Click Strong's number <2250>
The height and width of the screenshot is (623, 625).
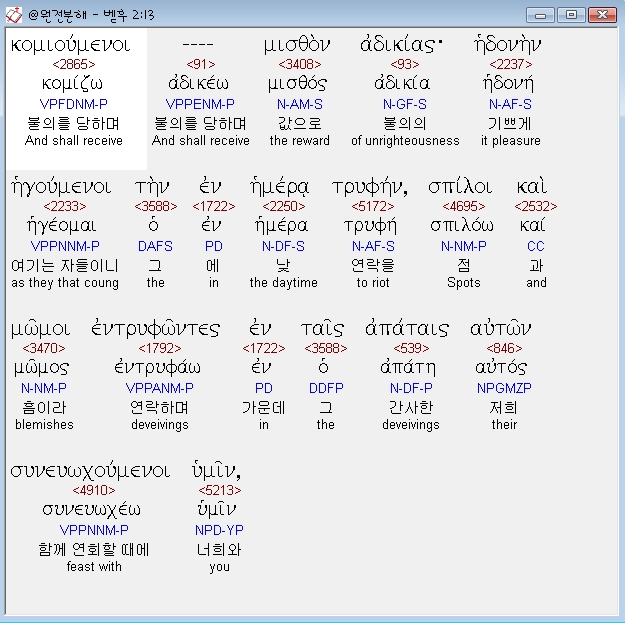click(284, 206)
